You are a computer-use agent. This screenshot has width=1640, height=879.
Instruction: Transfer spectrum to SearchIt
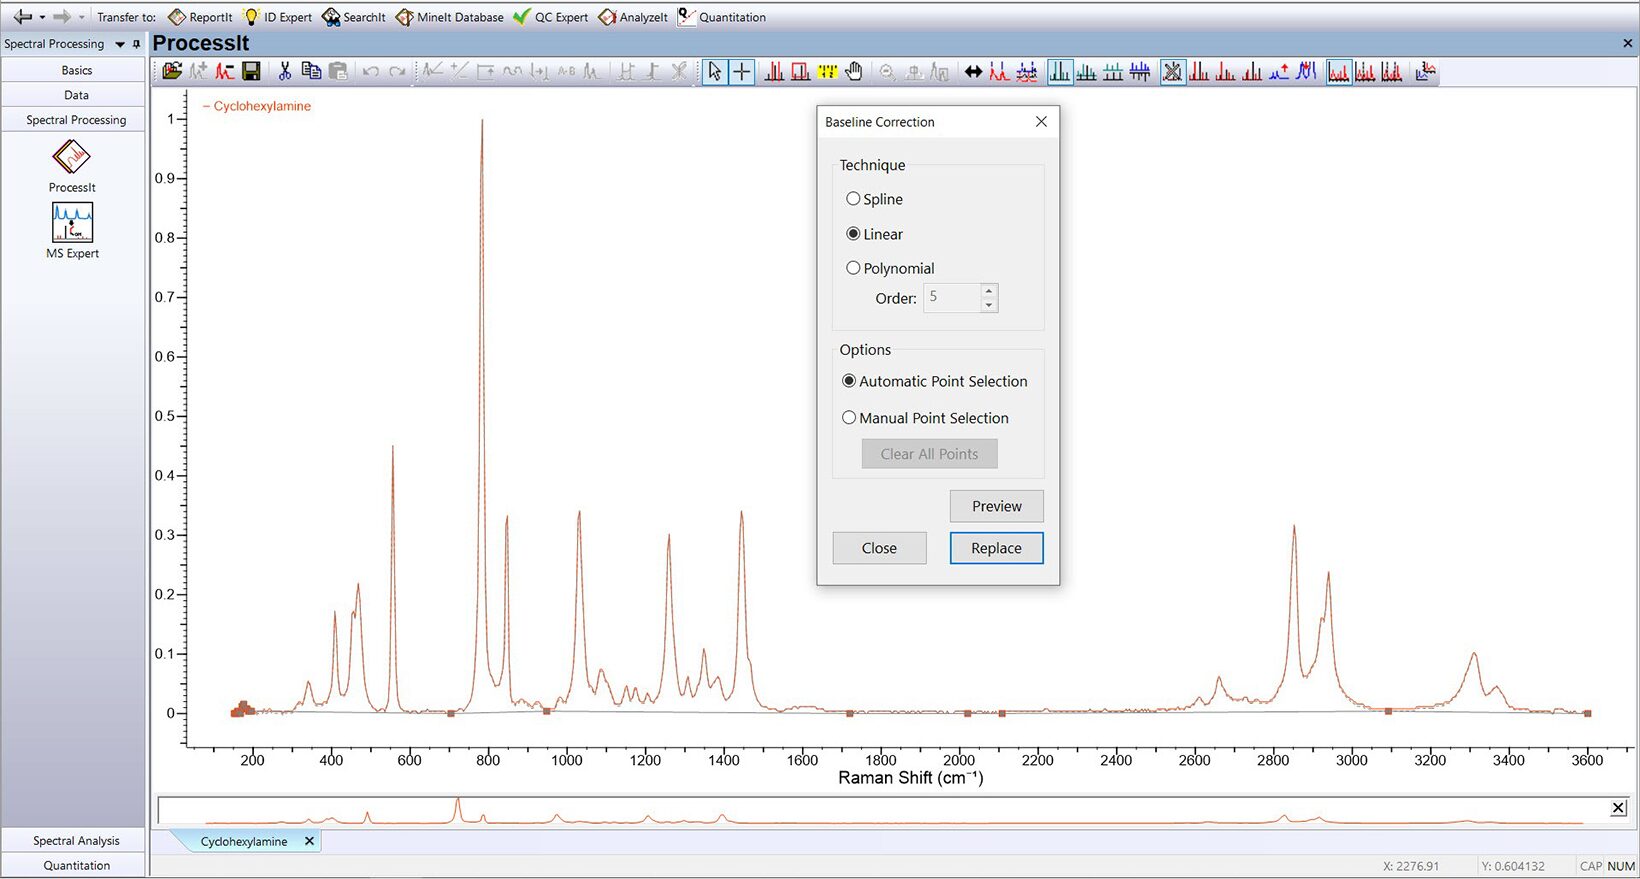coord(354,17)
